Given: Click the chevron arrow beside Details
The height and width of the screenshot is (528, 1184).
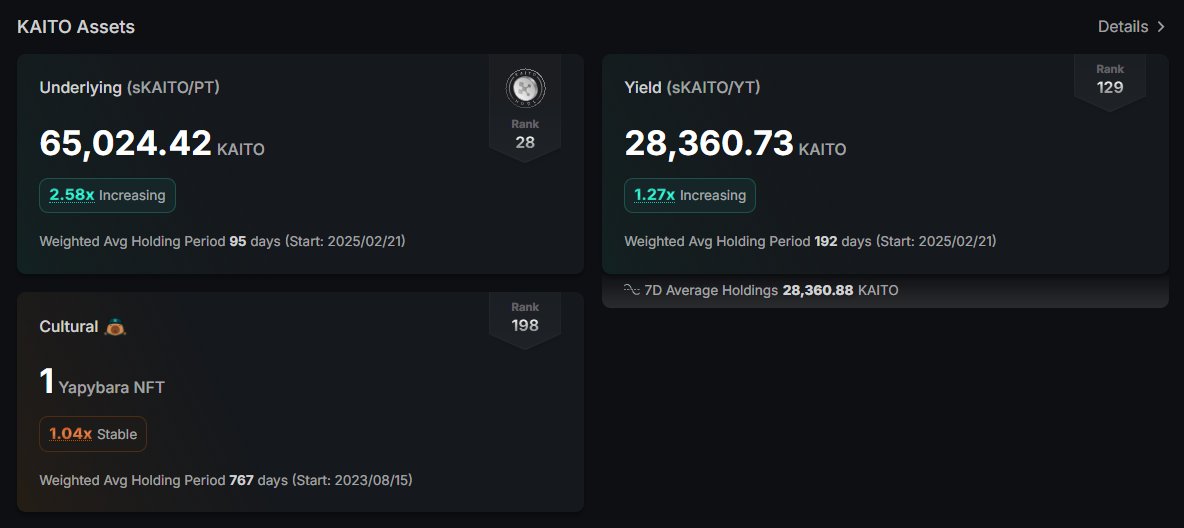Looking at the screenshot, I should [1161, 27].
